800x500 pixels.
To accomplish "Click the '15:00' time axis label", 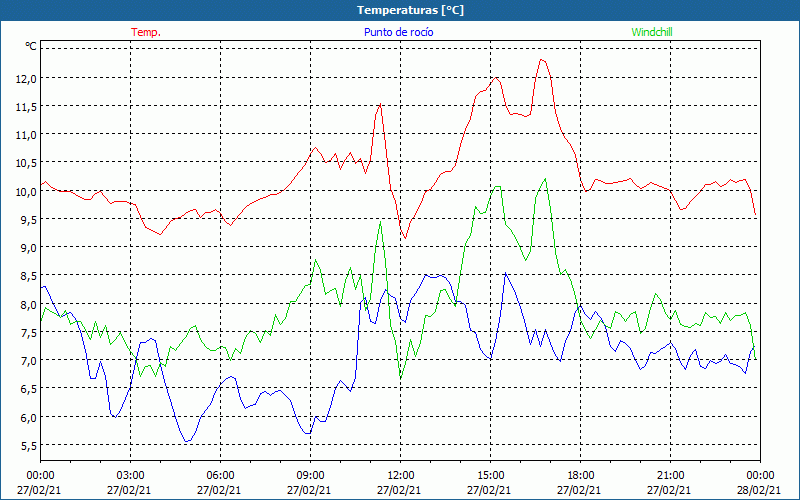I will tap(490, 476).
